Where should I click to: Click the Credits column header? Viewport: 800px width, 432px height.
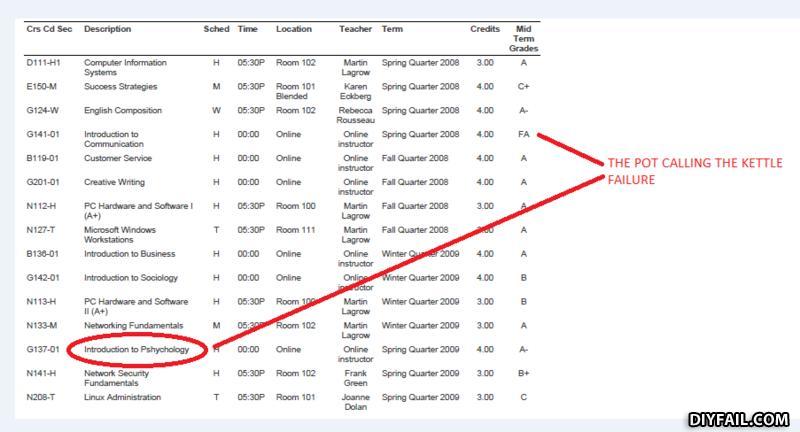(485, 29)
